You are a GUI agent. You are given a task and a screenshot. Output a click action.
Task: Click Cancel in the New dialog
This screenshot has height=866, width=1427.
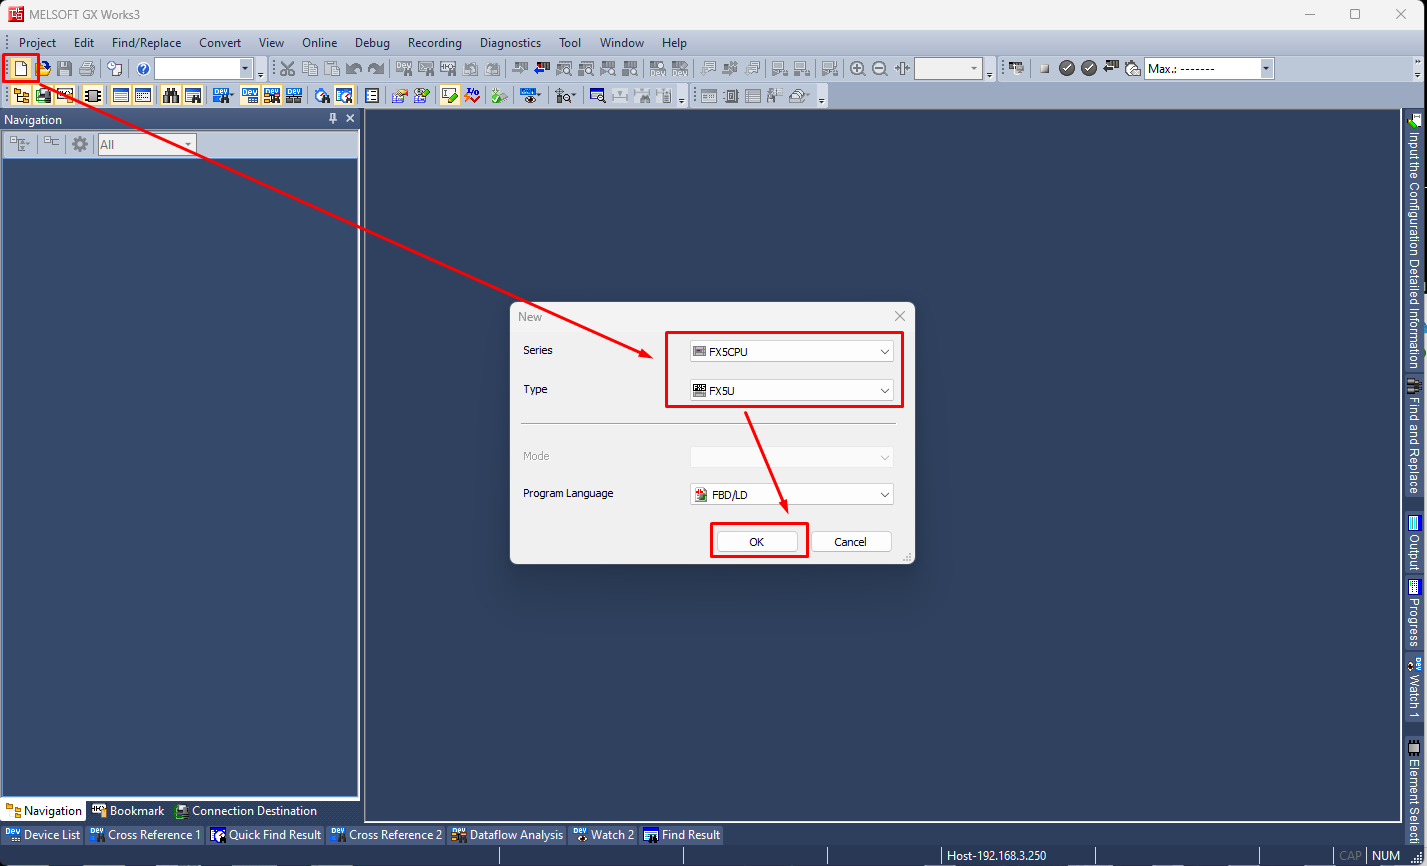coord(850,542)
